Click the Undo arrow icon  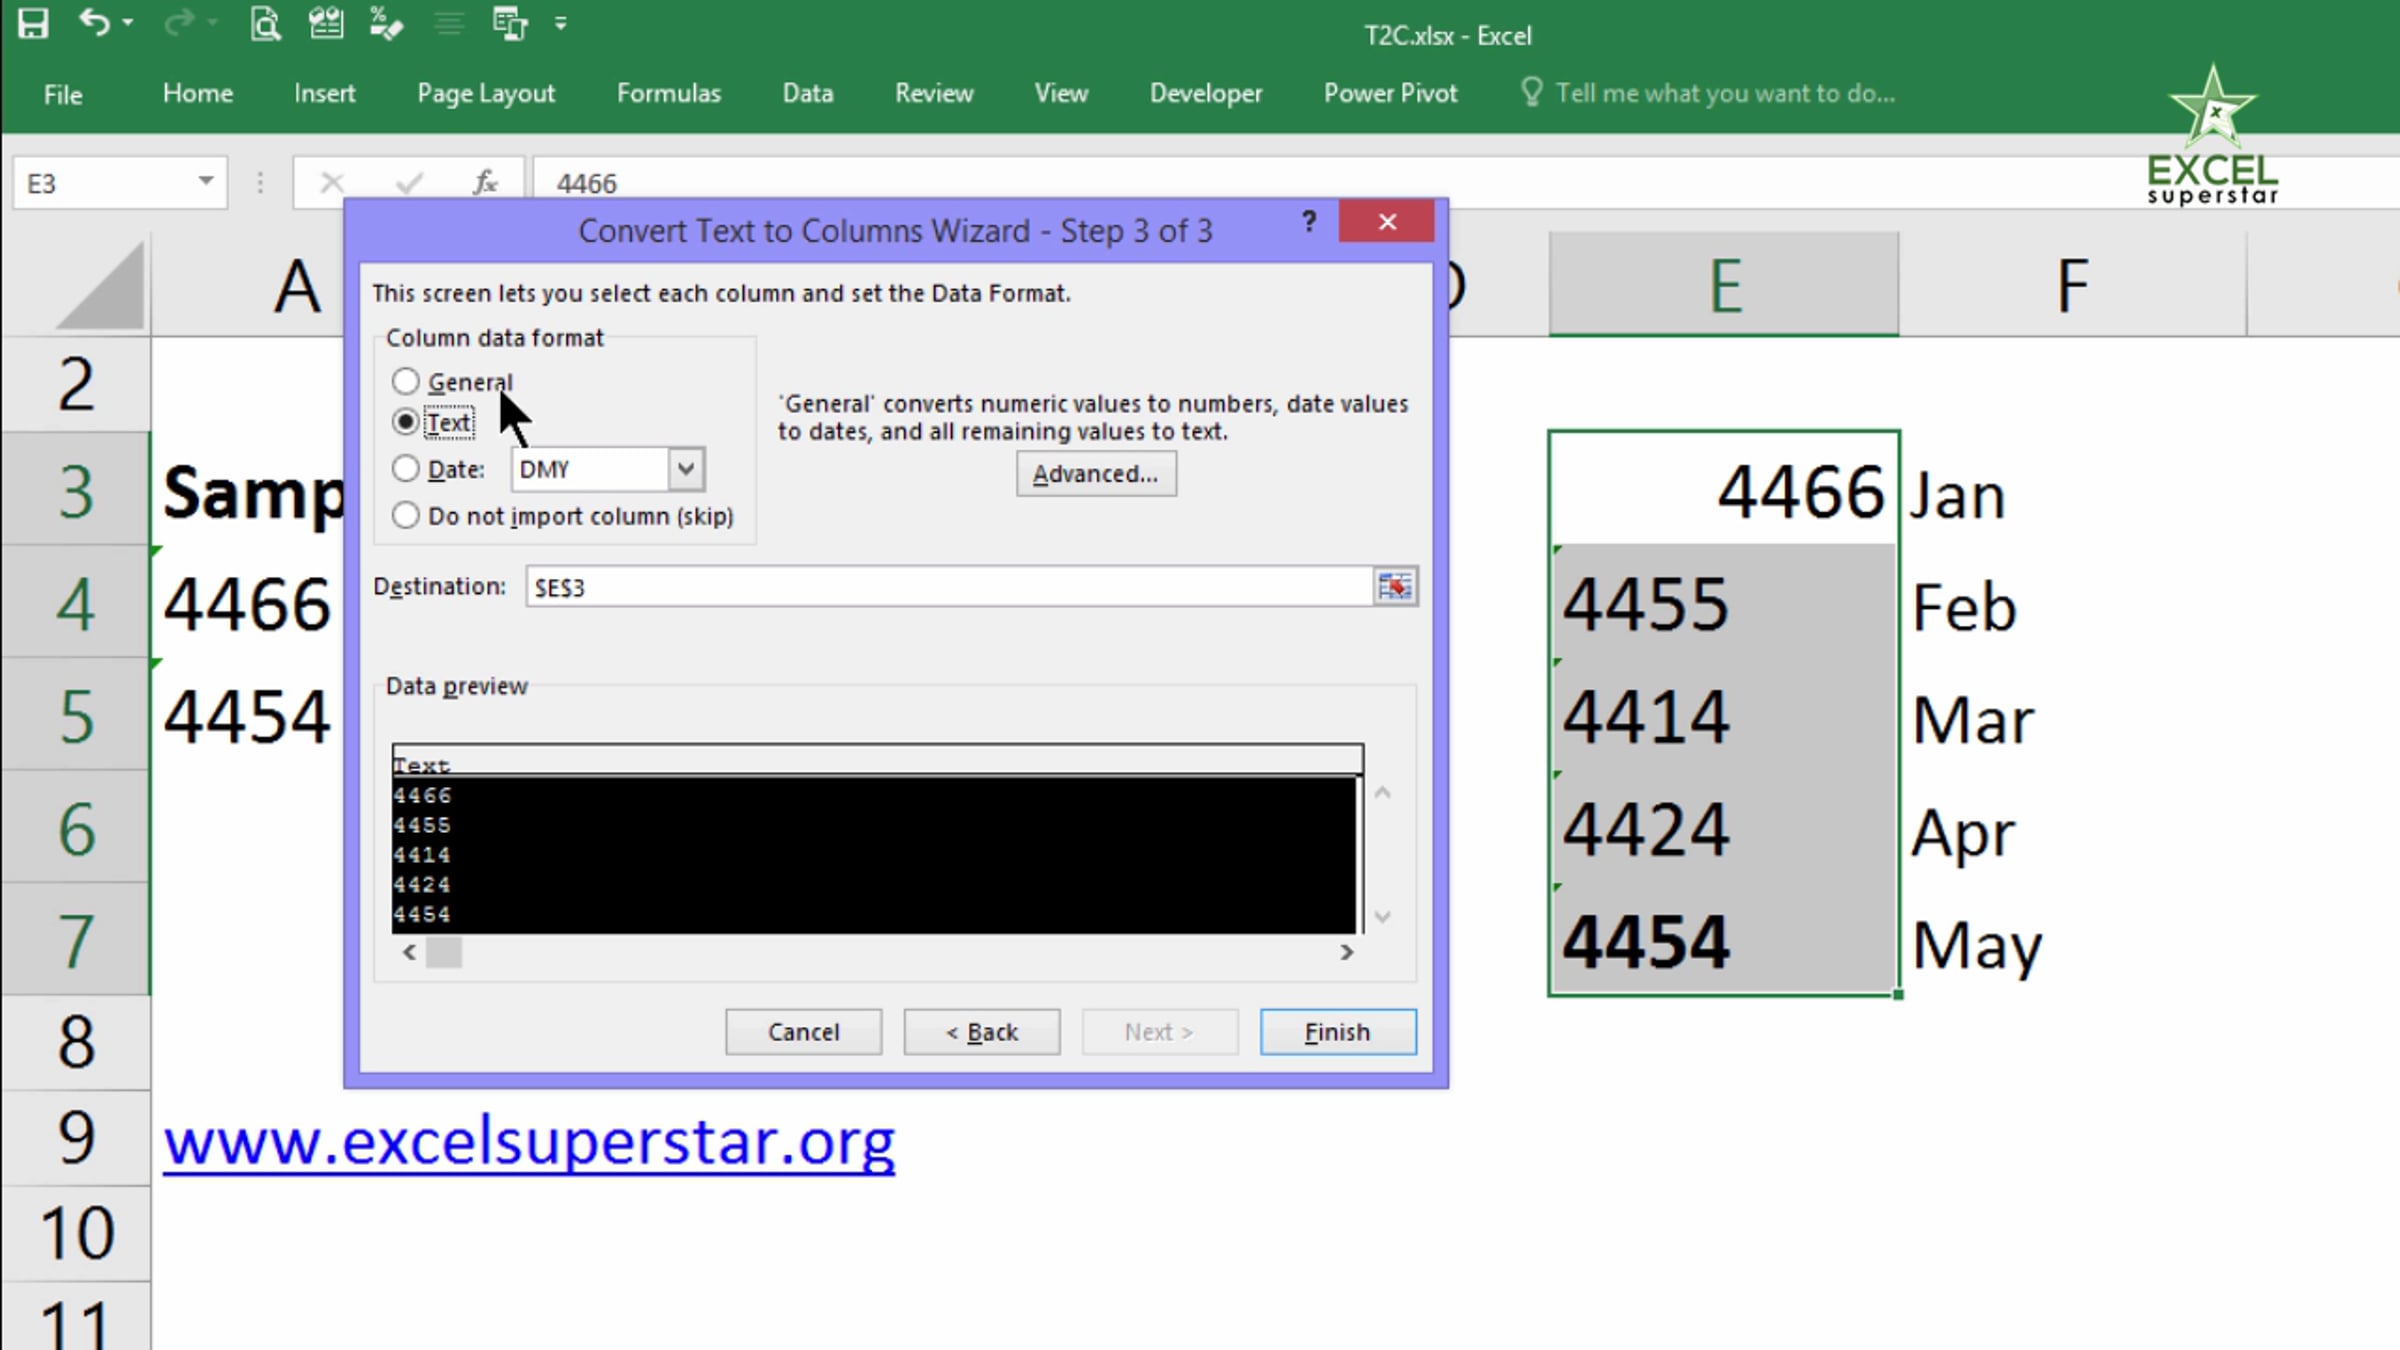pos(94,22)
